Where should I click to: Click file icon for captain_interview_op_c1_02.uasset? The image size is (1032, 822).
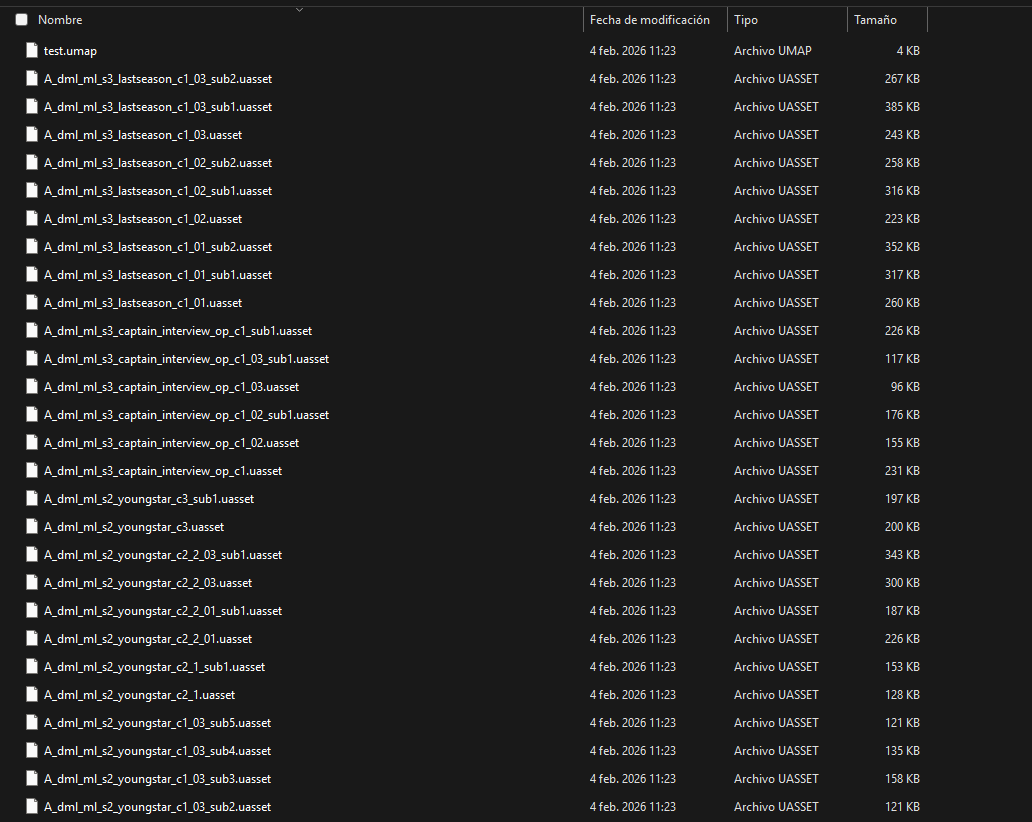(32, 442)
